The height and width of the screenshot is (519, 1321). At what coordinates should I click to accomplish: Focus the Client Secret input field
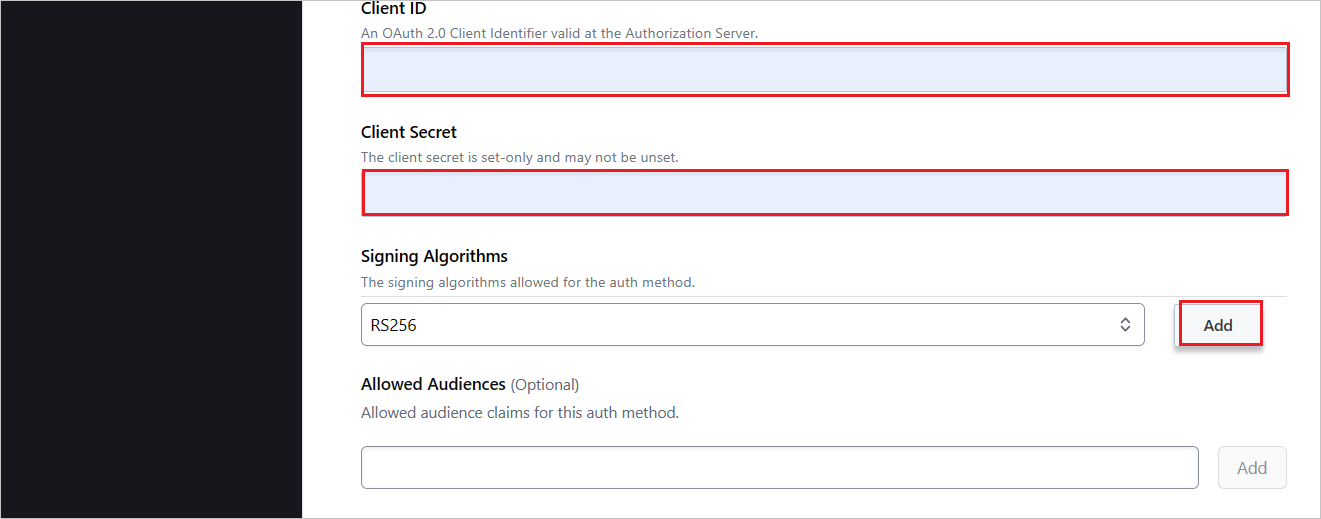(x=824, y=192)
